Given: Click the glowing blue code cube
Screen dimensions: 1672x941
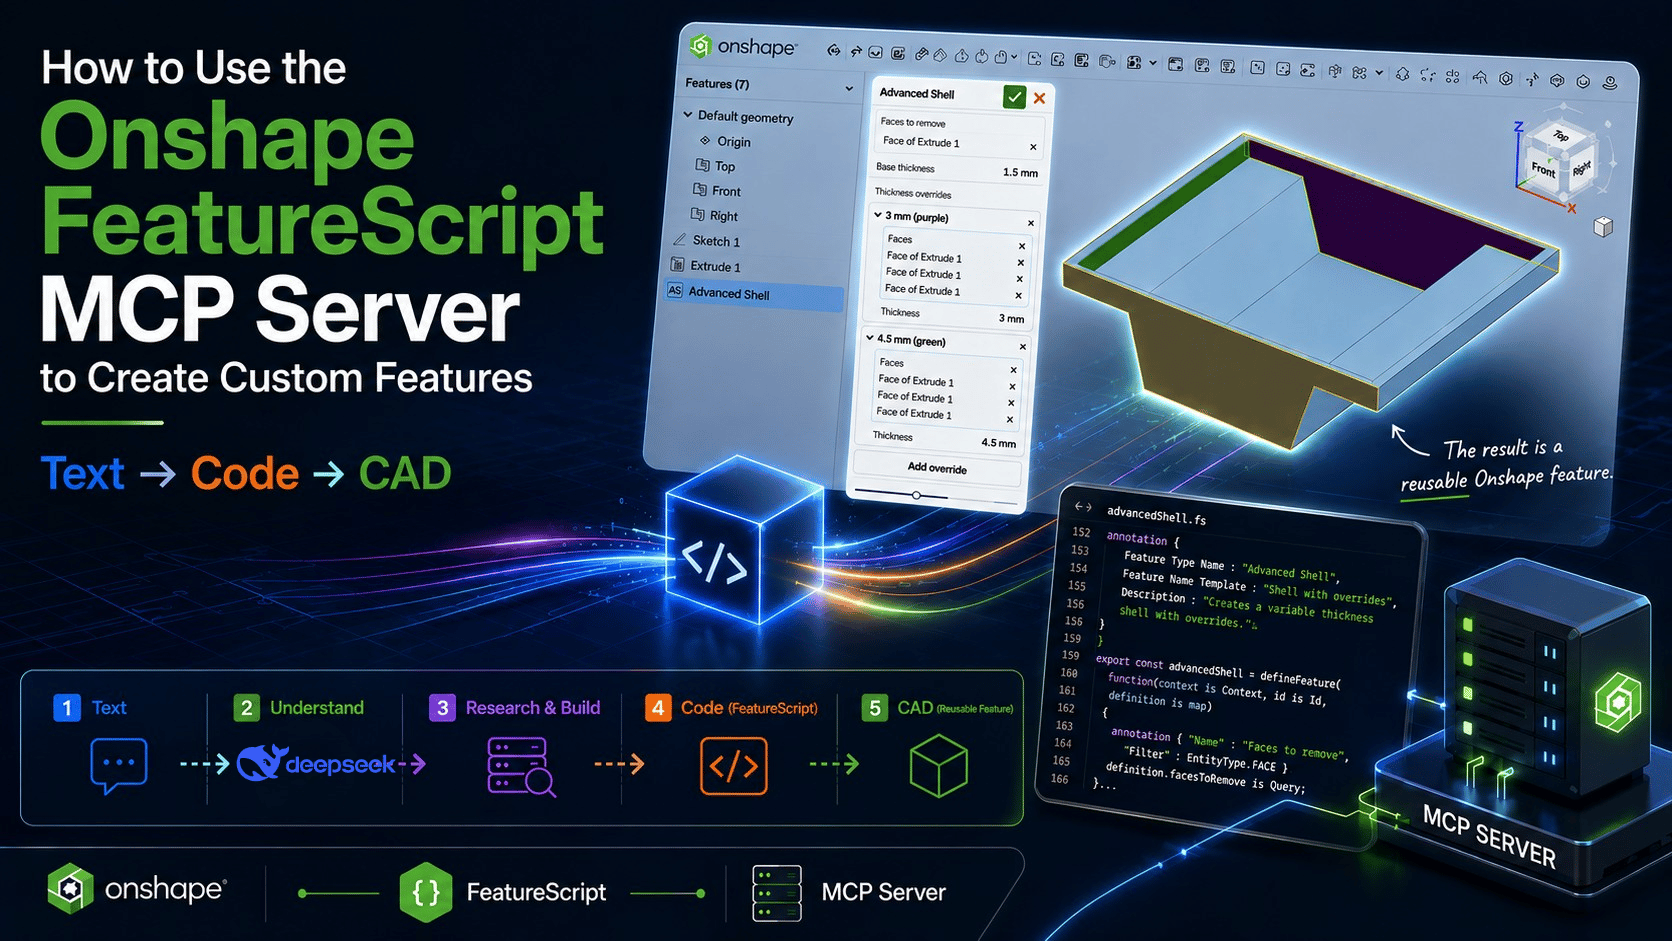Looking at the screenshot, I should (745, 542).
